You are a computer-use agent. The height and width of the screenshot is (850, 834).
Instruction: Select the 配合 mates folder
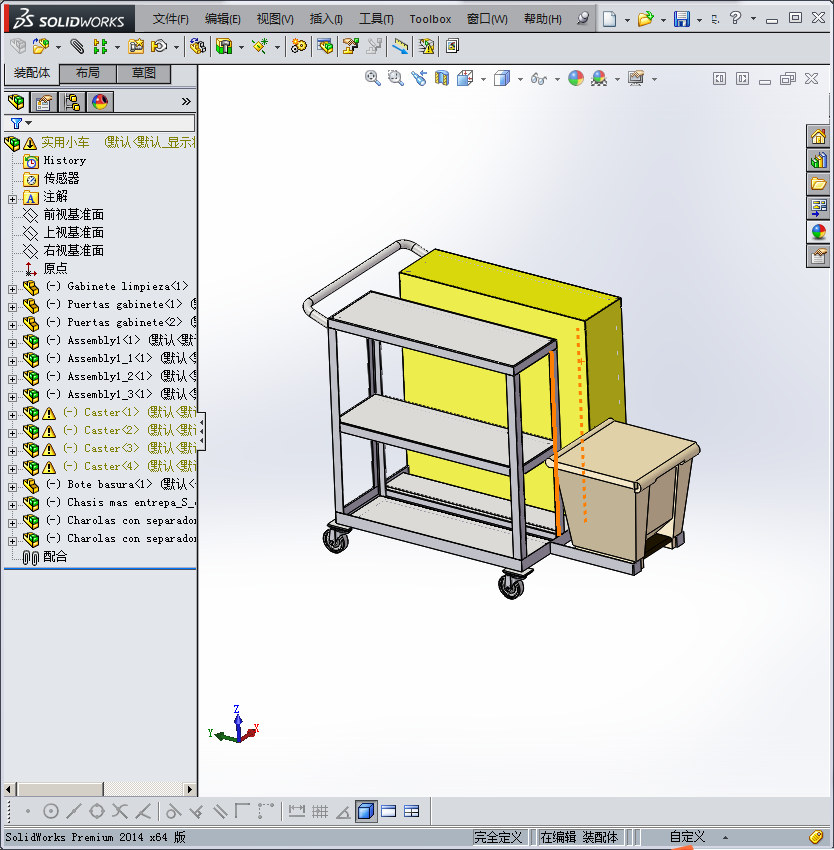click(x=55, y=556)
